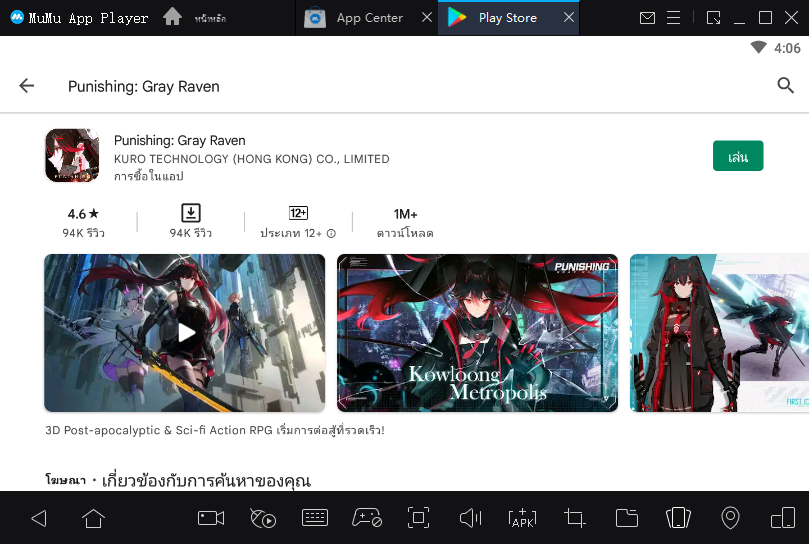Open the shared folder icon
The width and height of the screenshot is (809, 544).
tap(627, 518)
